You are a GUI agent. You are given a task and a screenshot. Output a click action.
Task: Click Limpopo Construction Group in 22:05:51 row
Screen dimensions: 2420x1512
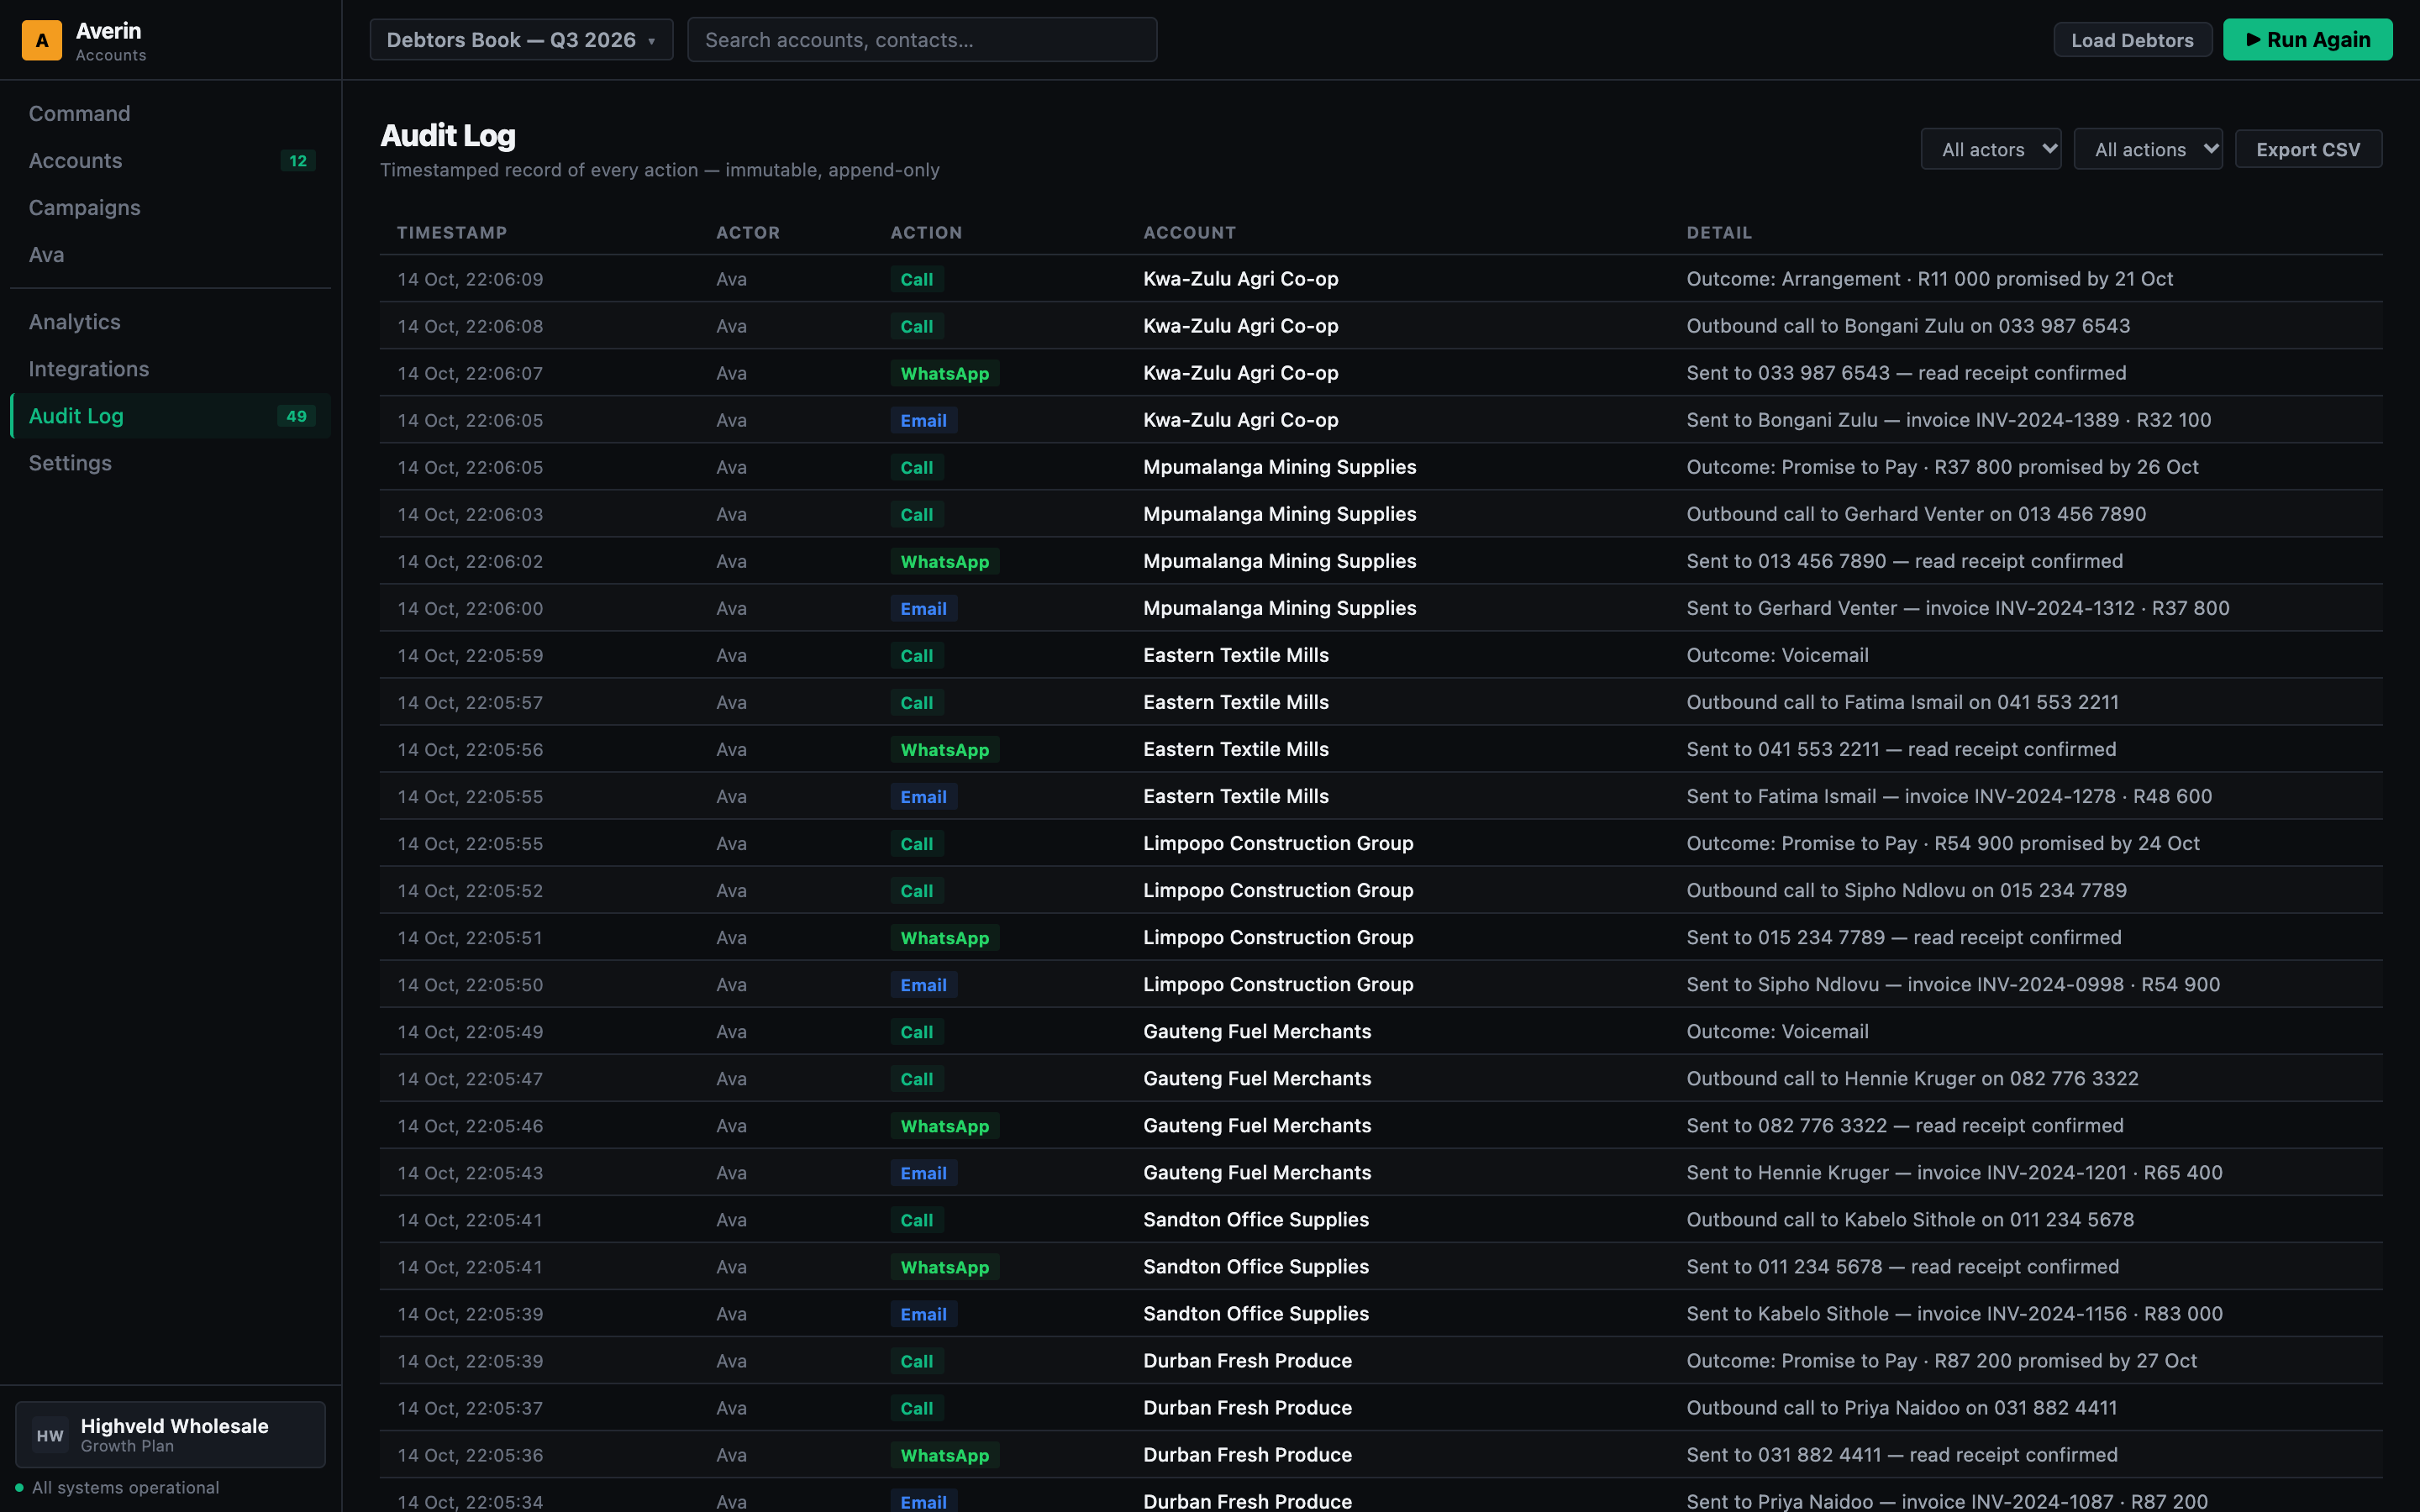1278,937
